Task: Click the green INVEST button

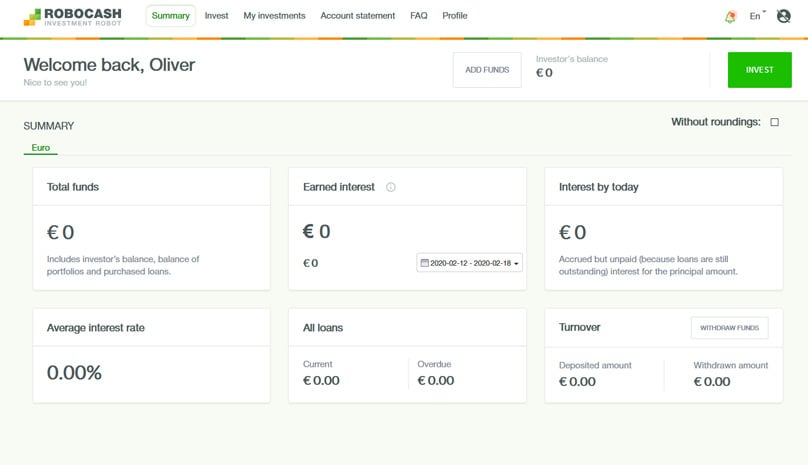Action: [760, 70]
